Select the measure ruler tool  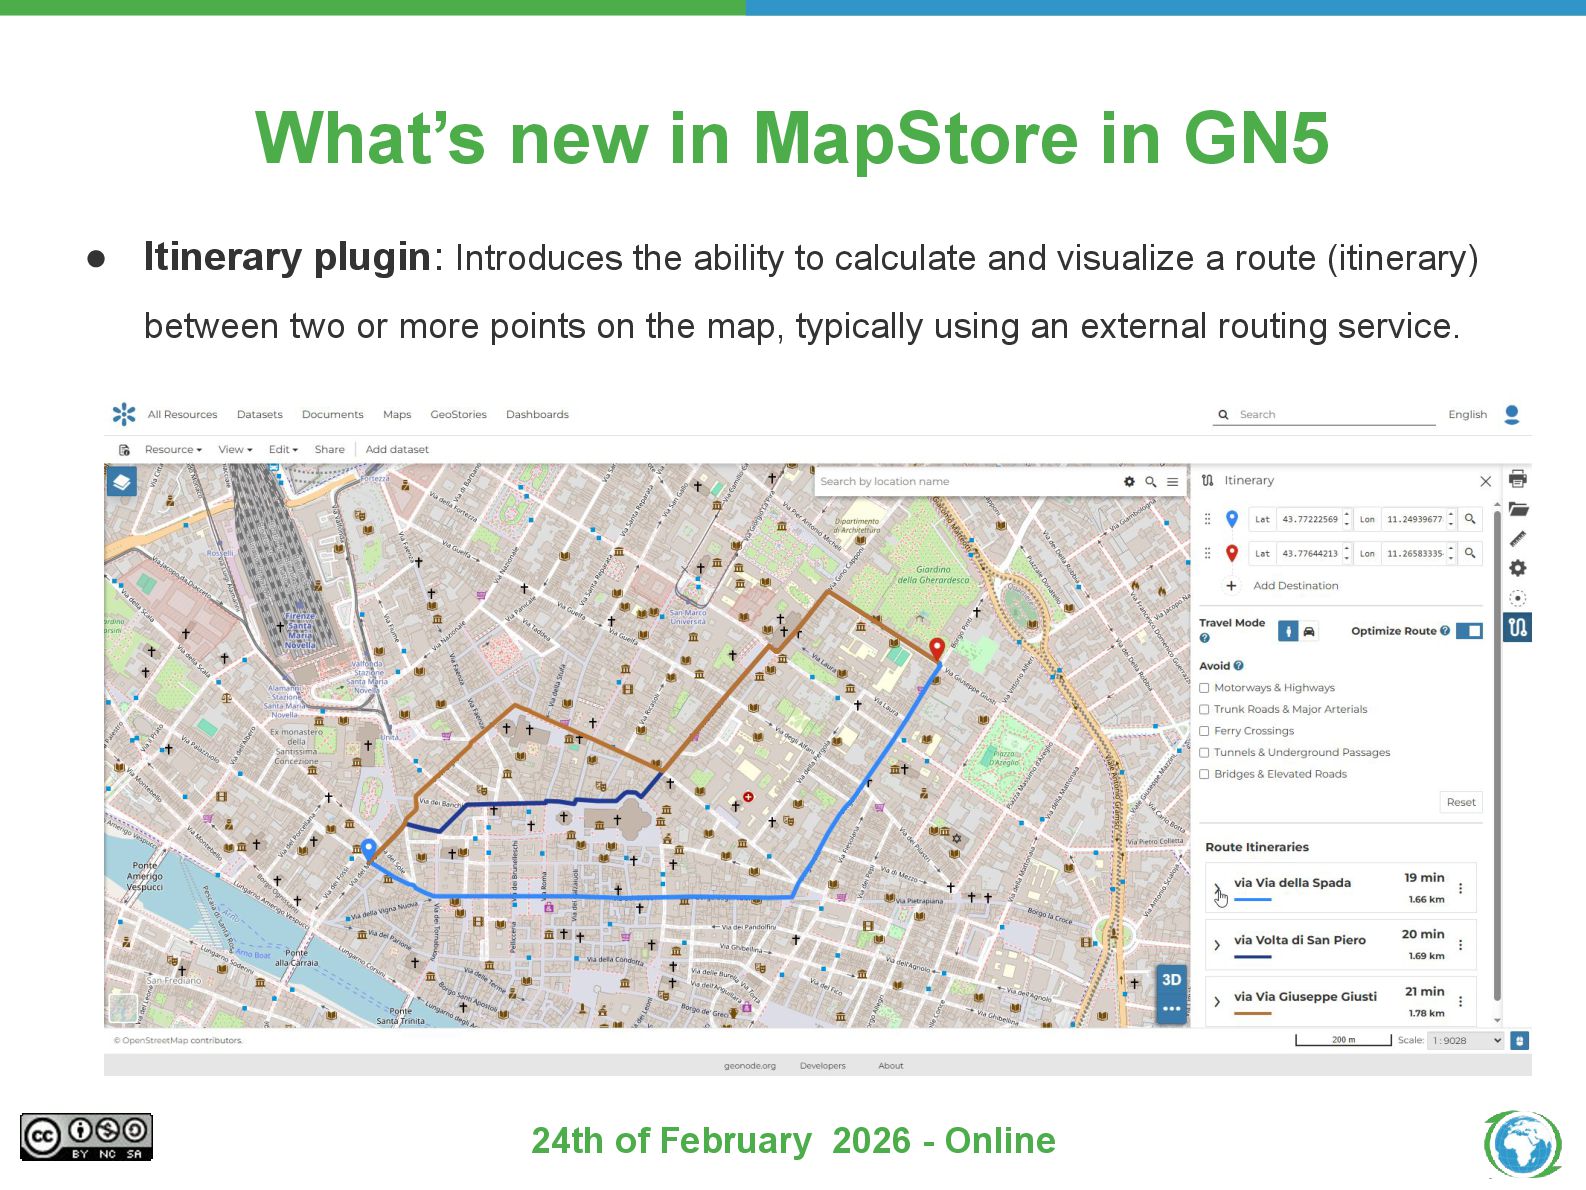click(1518, 538)
